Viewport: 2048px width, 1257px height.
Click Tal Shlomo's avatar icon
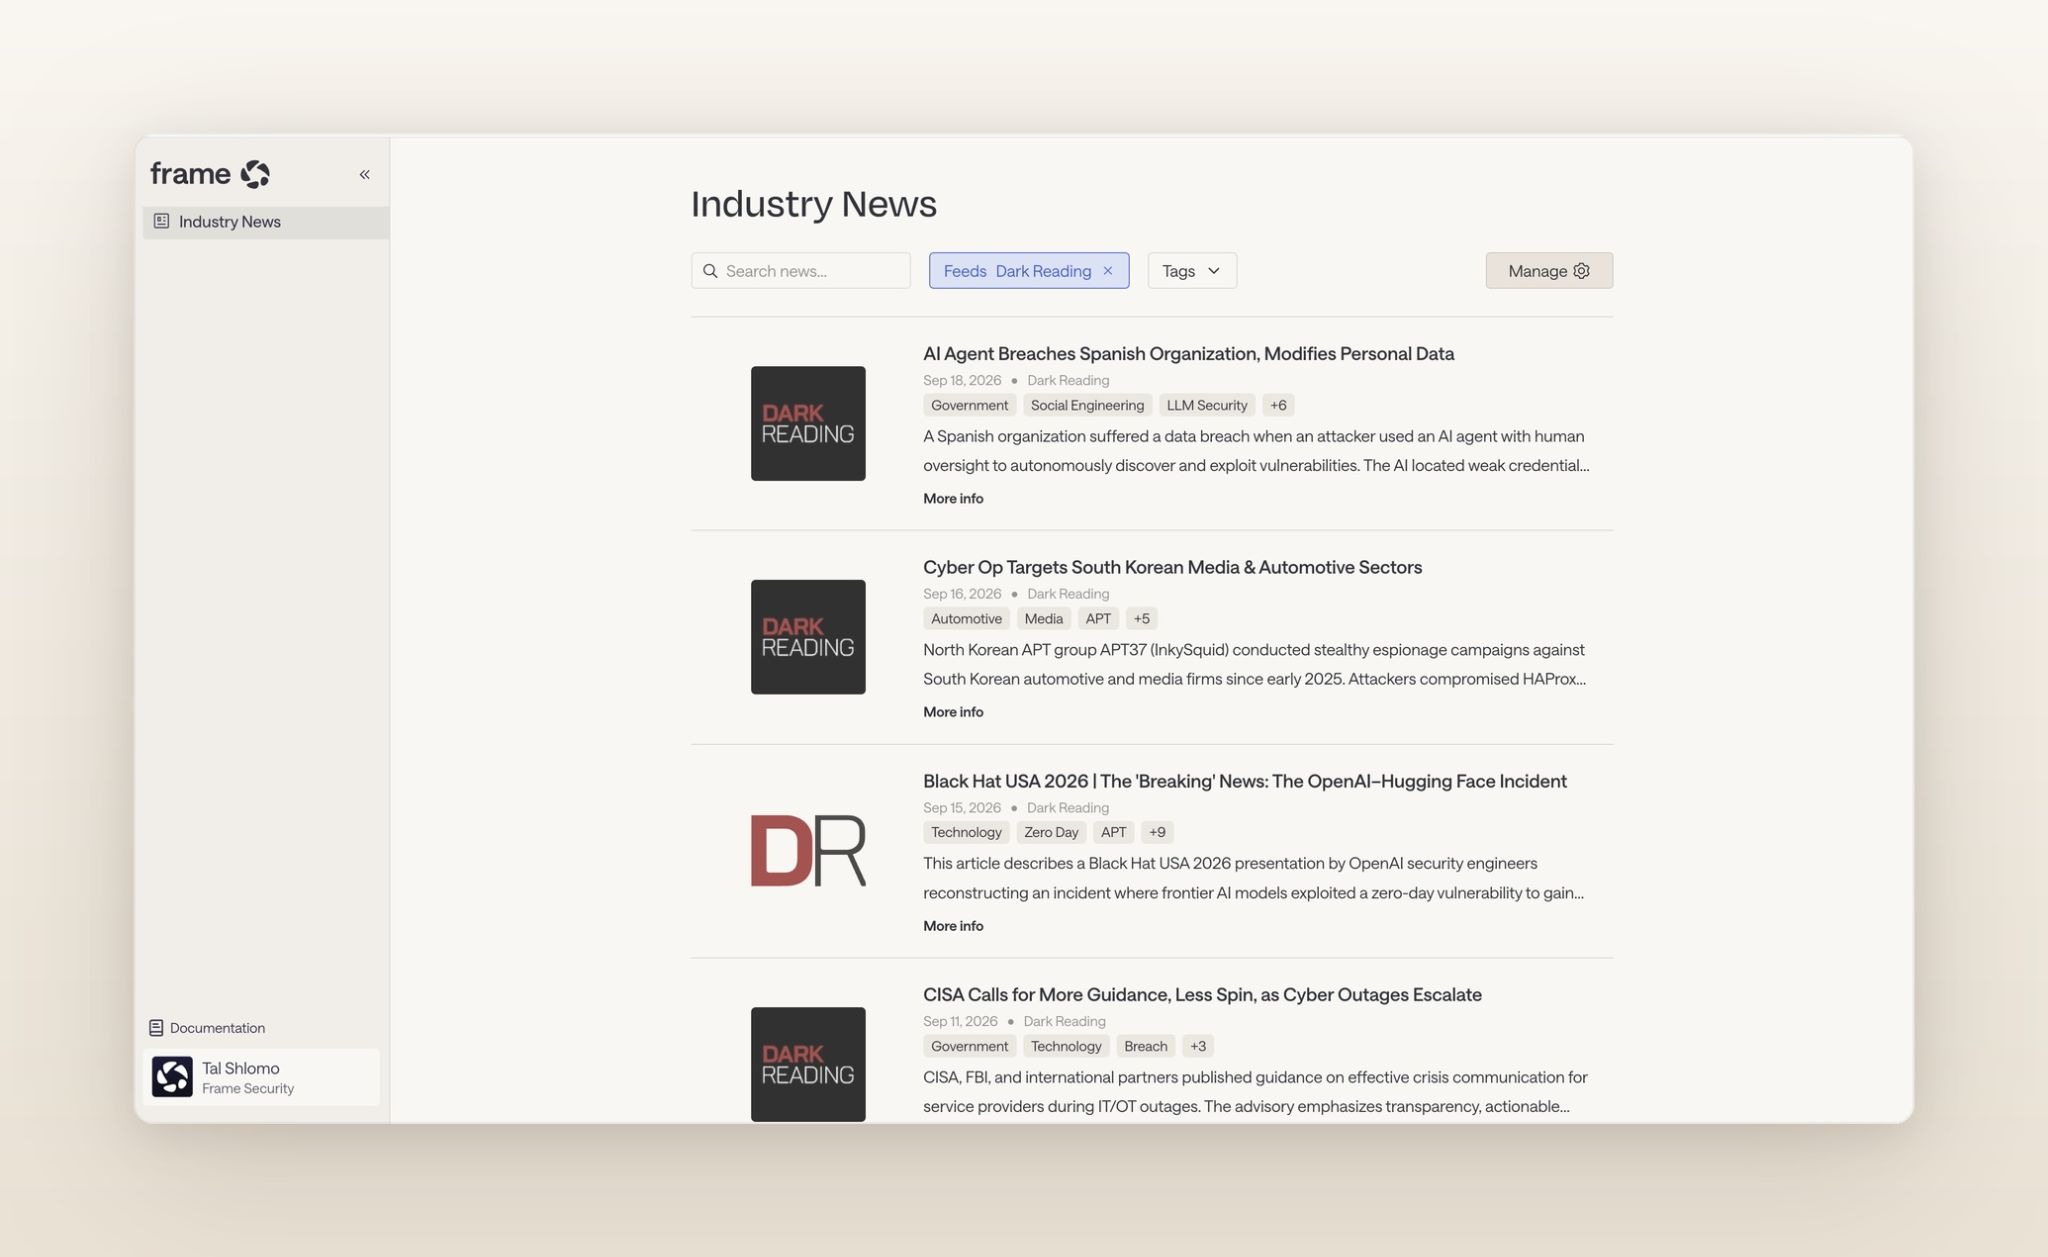click(172, 1077)
